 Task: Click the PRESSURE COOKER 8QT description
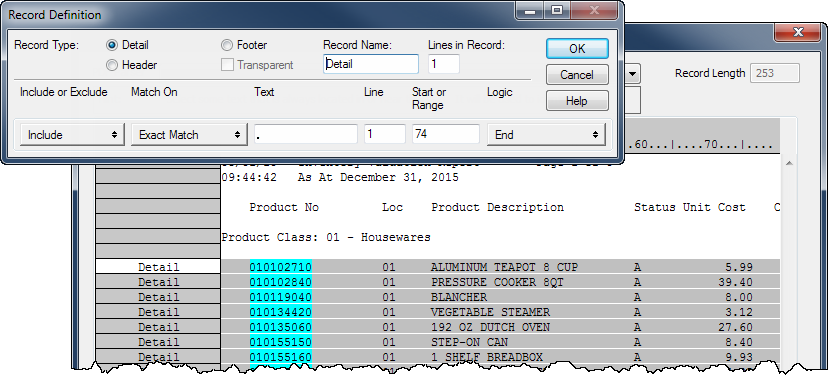[x=497, y=282]
